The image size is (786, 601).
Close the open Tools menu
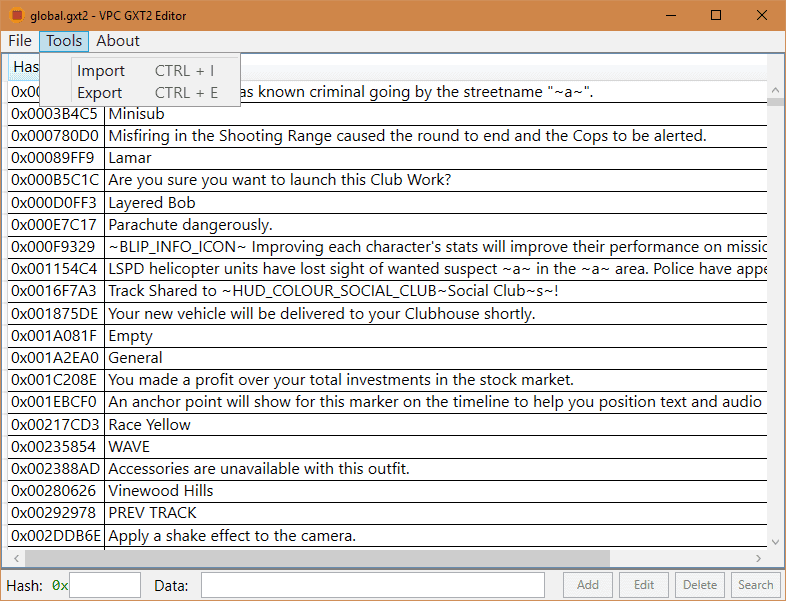[x=64, y=41]
